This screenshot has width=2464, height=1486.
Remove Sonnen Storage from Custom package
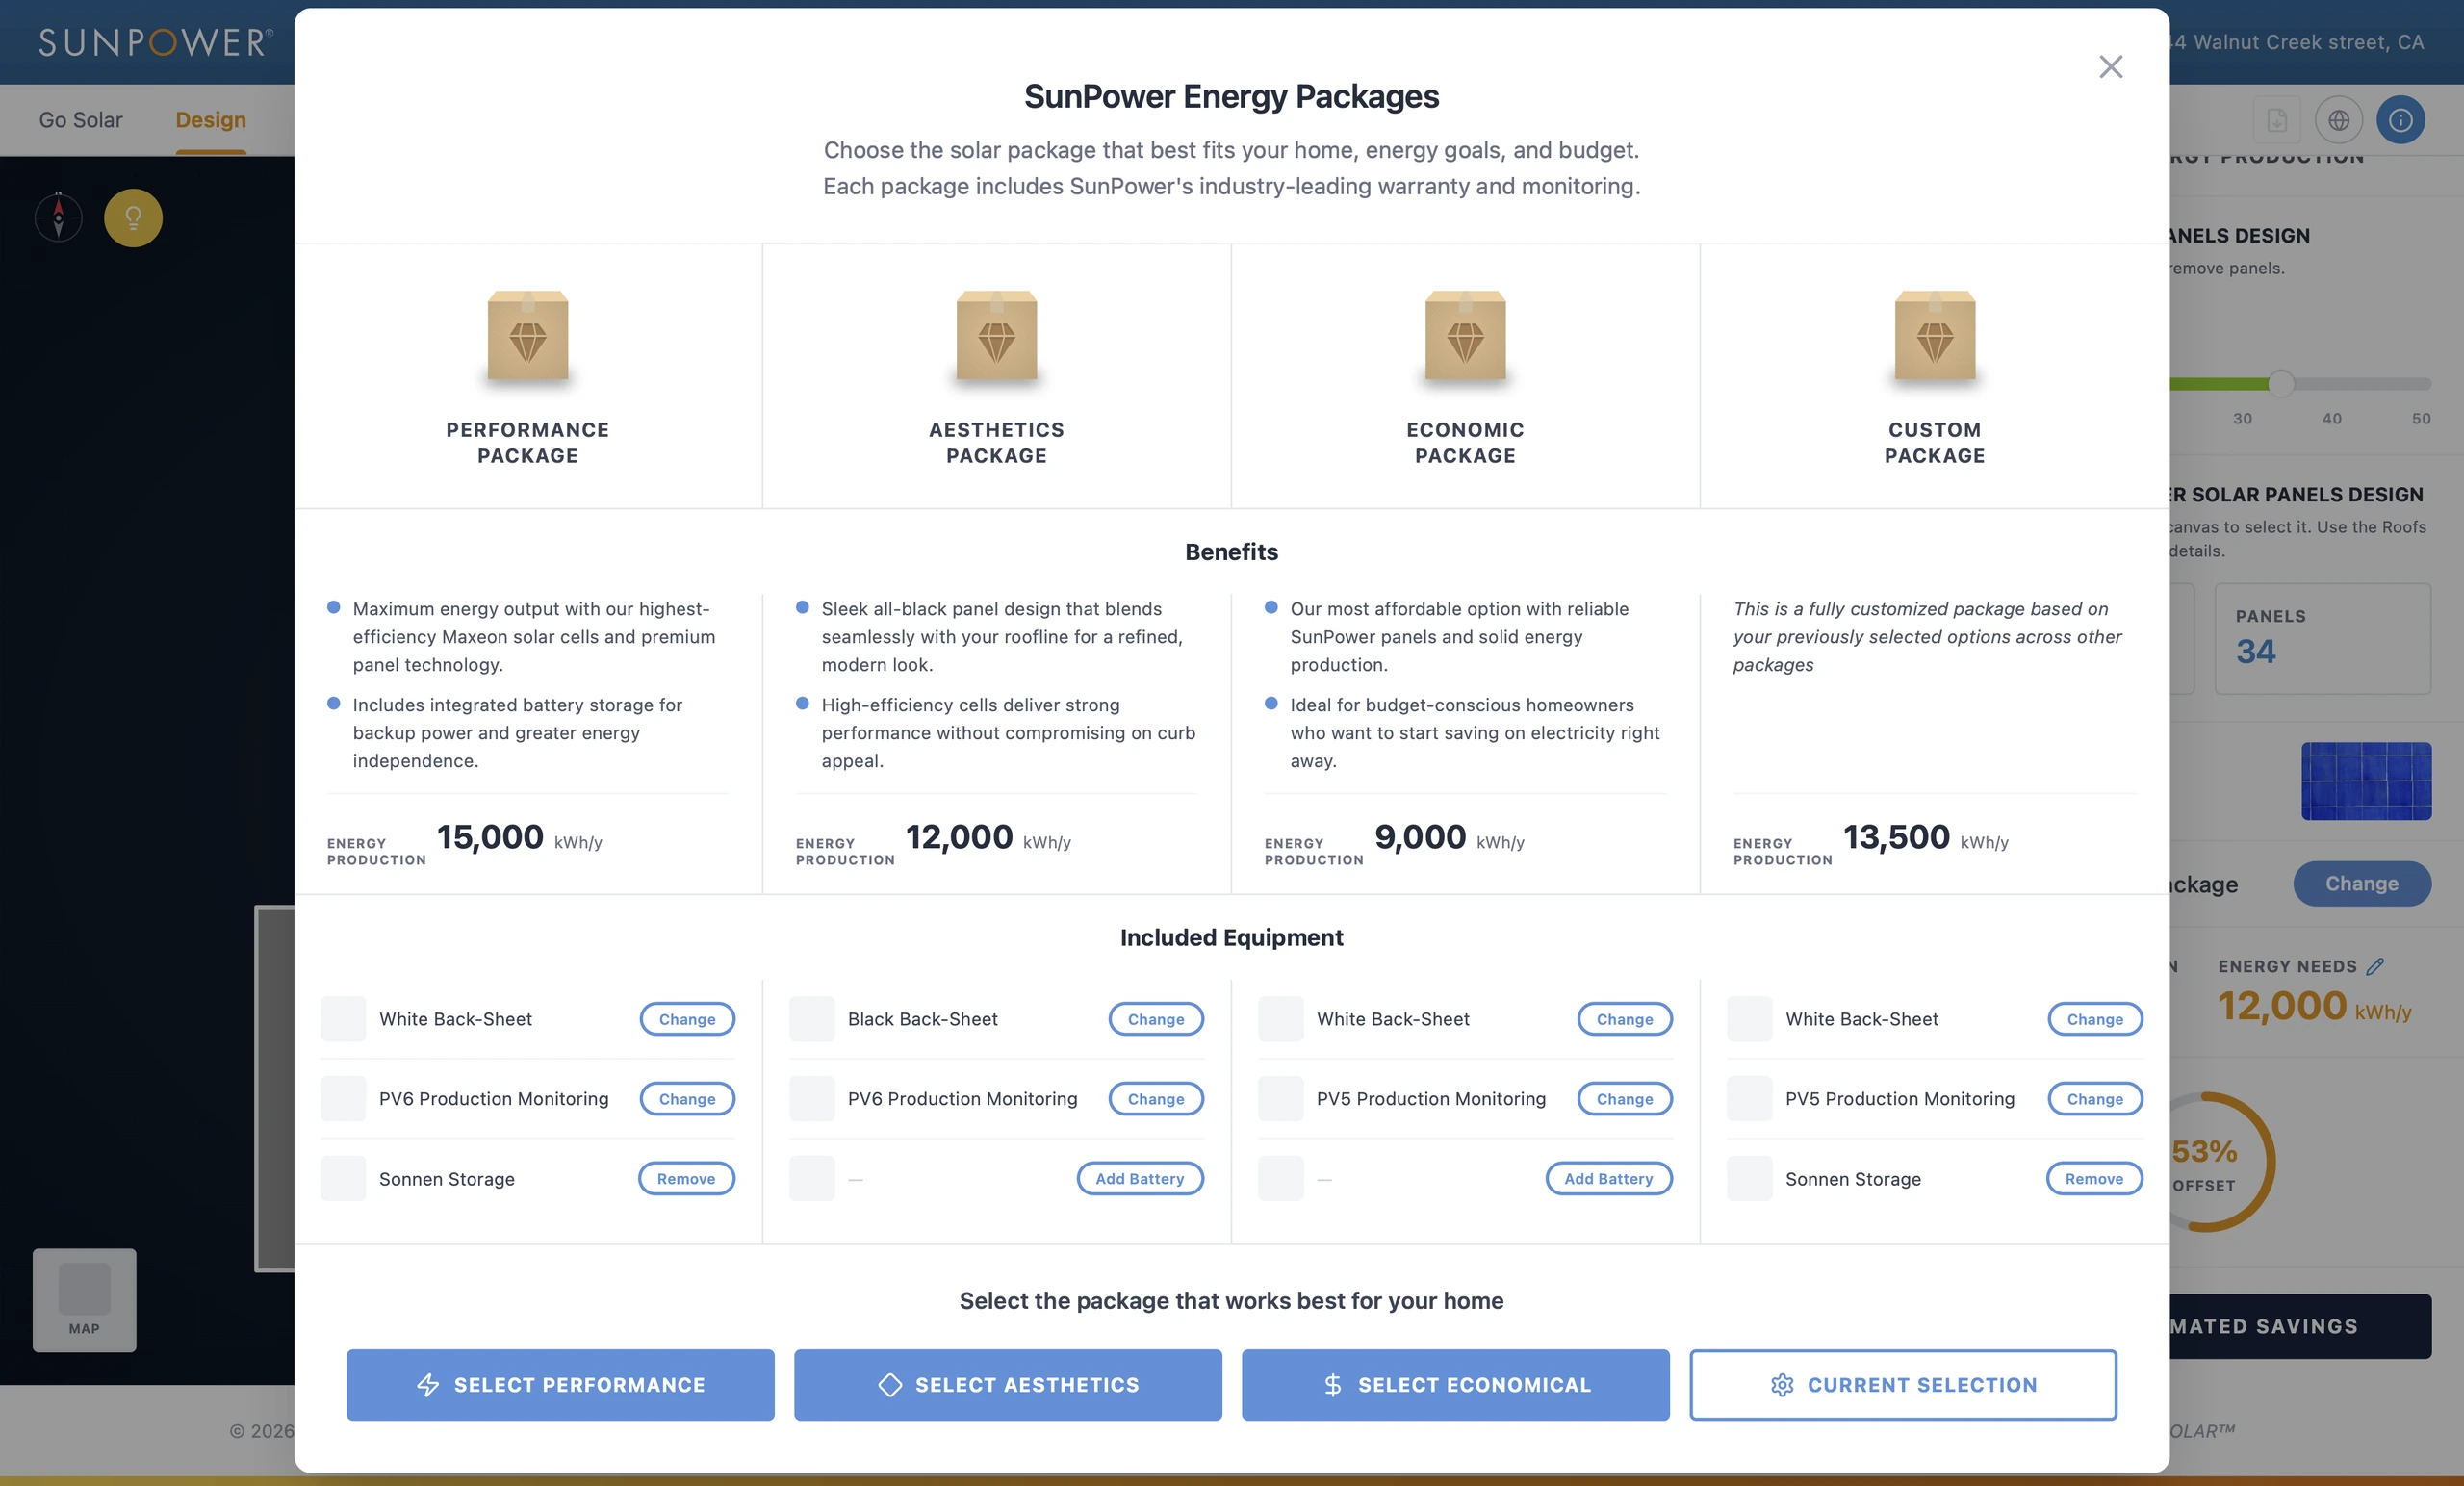pos(2094,1178)
